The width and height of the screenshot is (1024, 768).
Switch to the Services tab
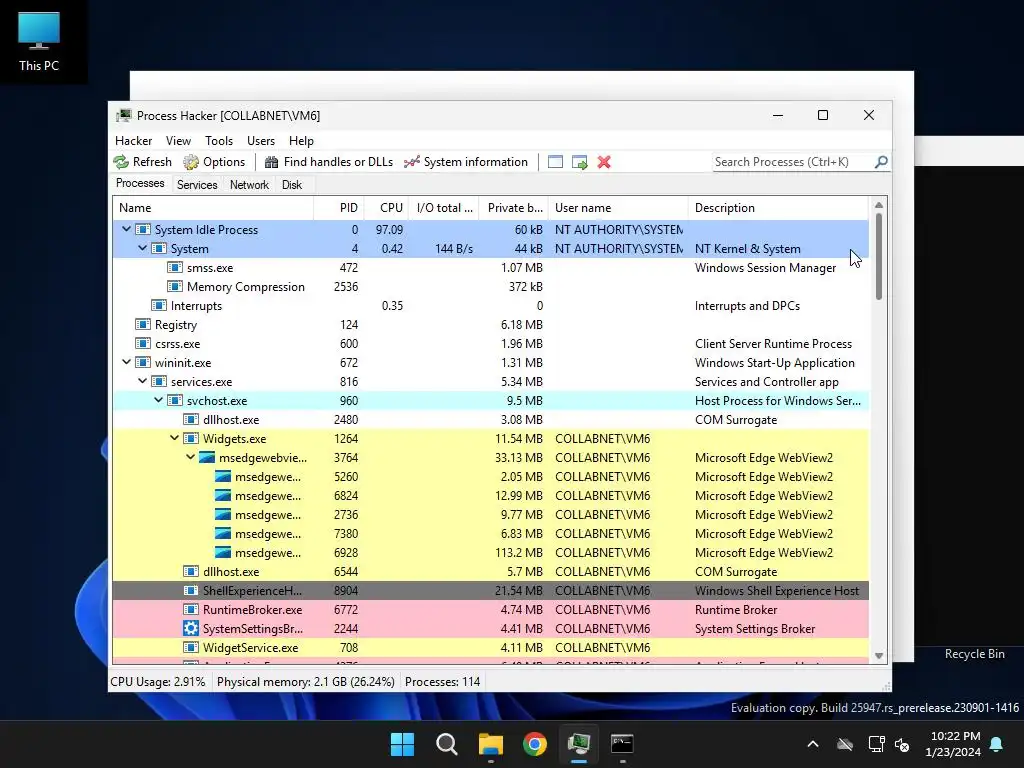(197, 185)
